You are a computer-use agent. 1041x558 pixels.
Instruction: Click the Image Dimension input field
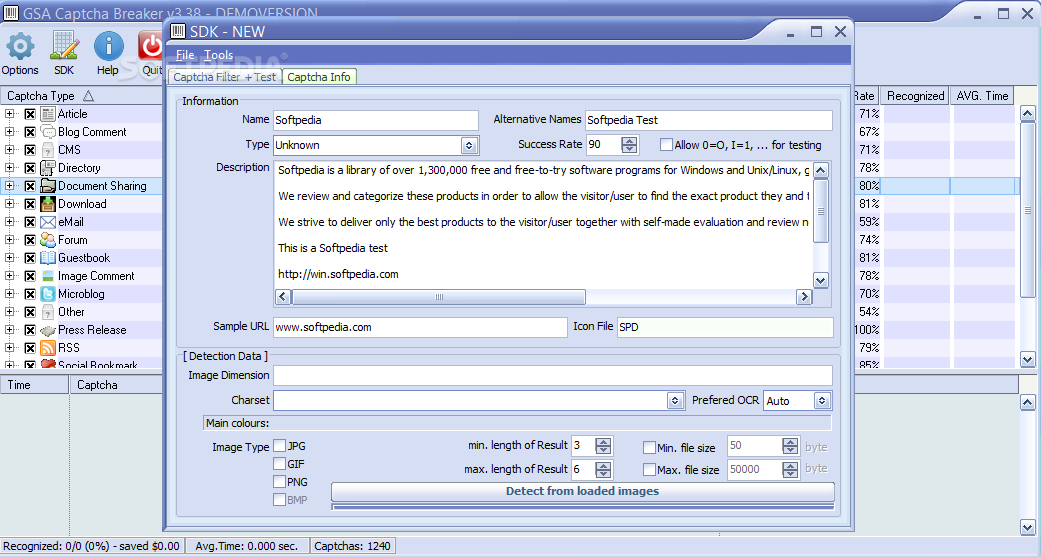click(x=552, y=375)
